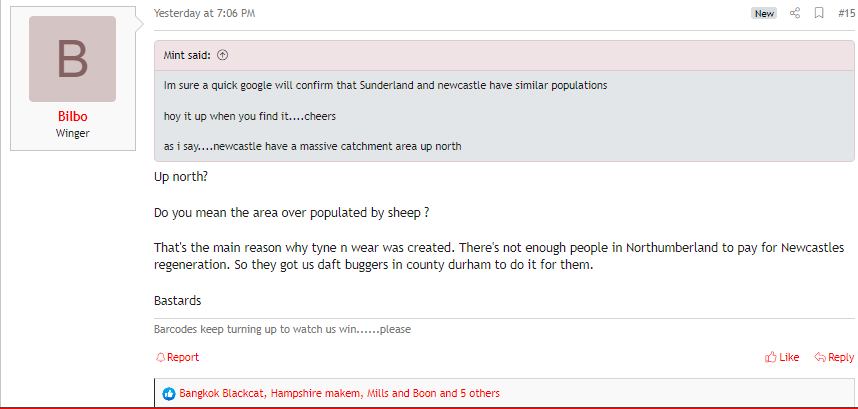Jump to Mint's original post via arrow icon
Screen dimensions: 858x409
point(222,55)
